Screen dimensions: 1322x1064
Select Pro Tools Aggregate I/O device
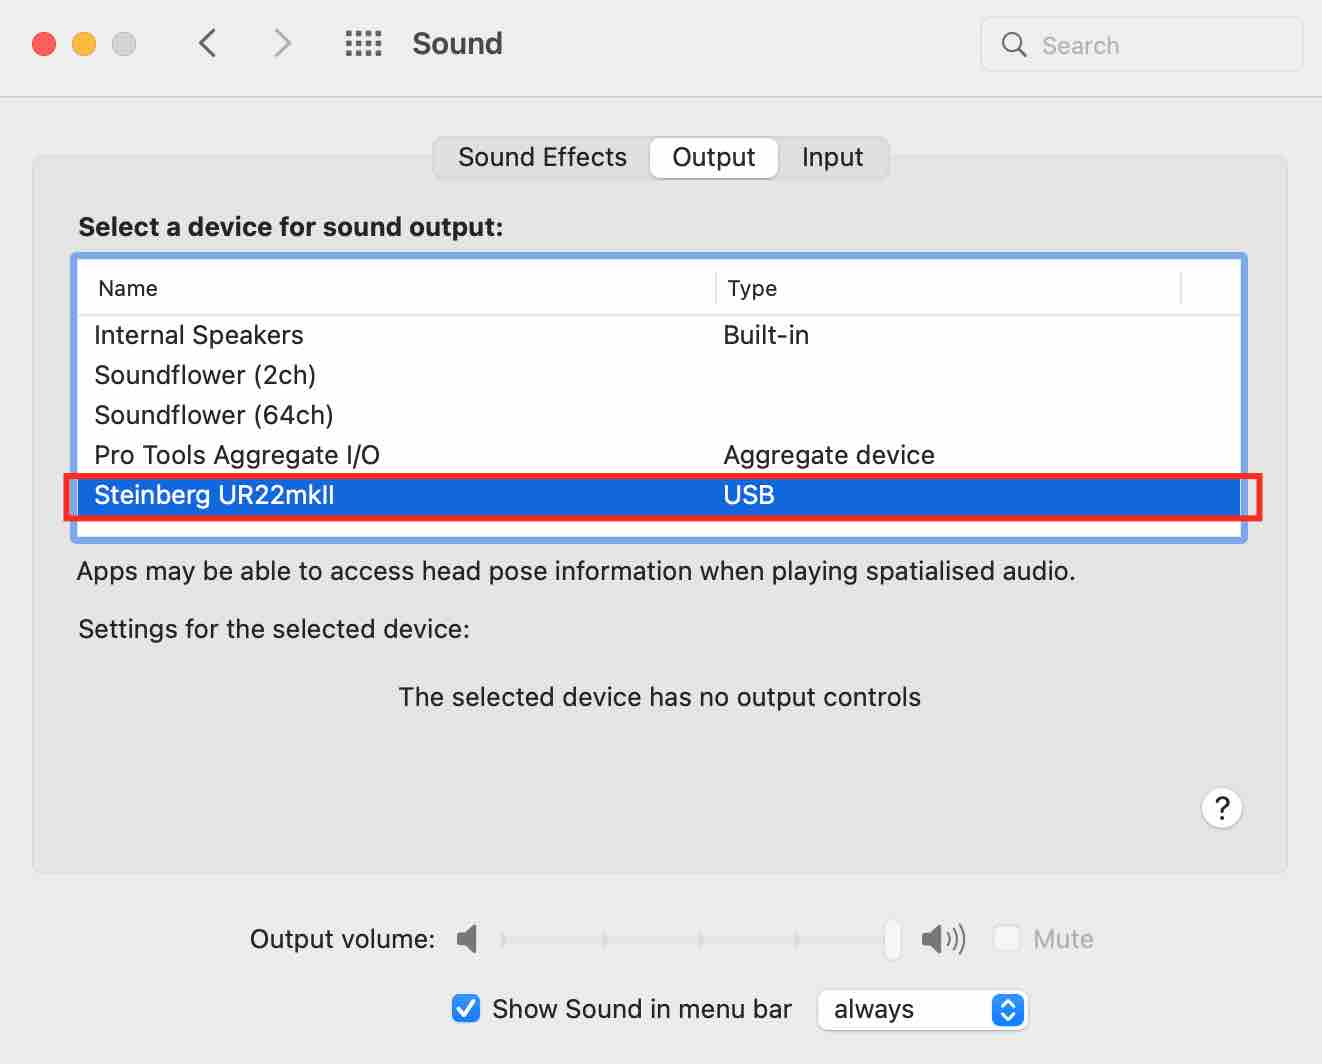pos(659,455)
